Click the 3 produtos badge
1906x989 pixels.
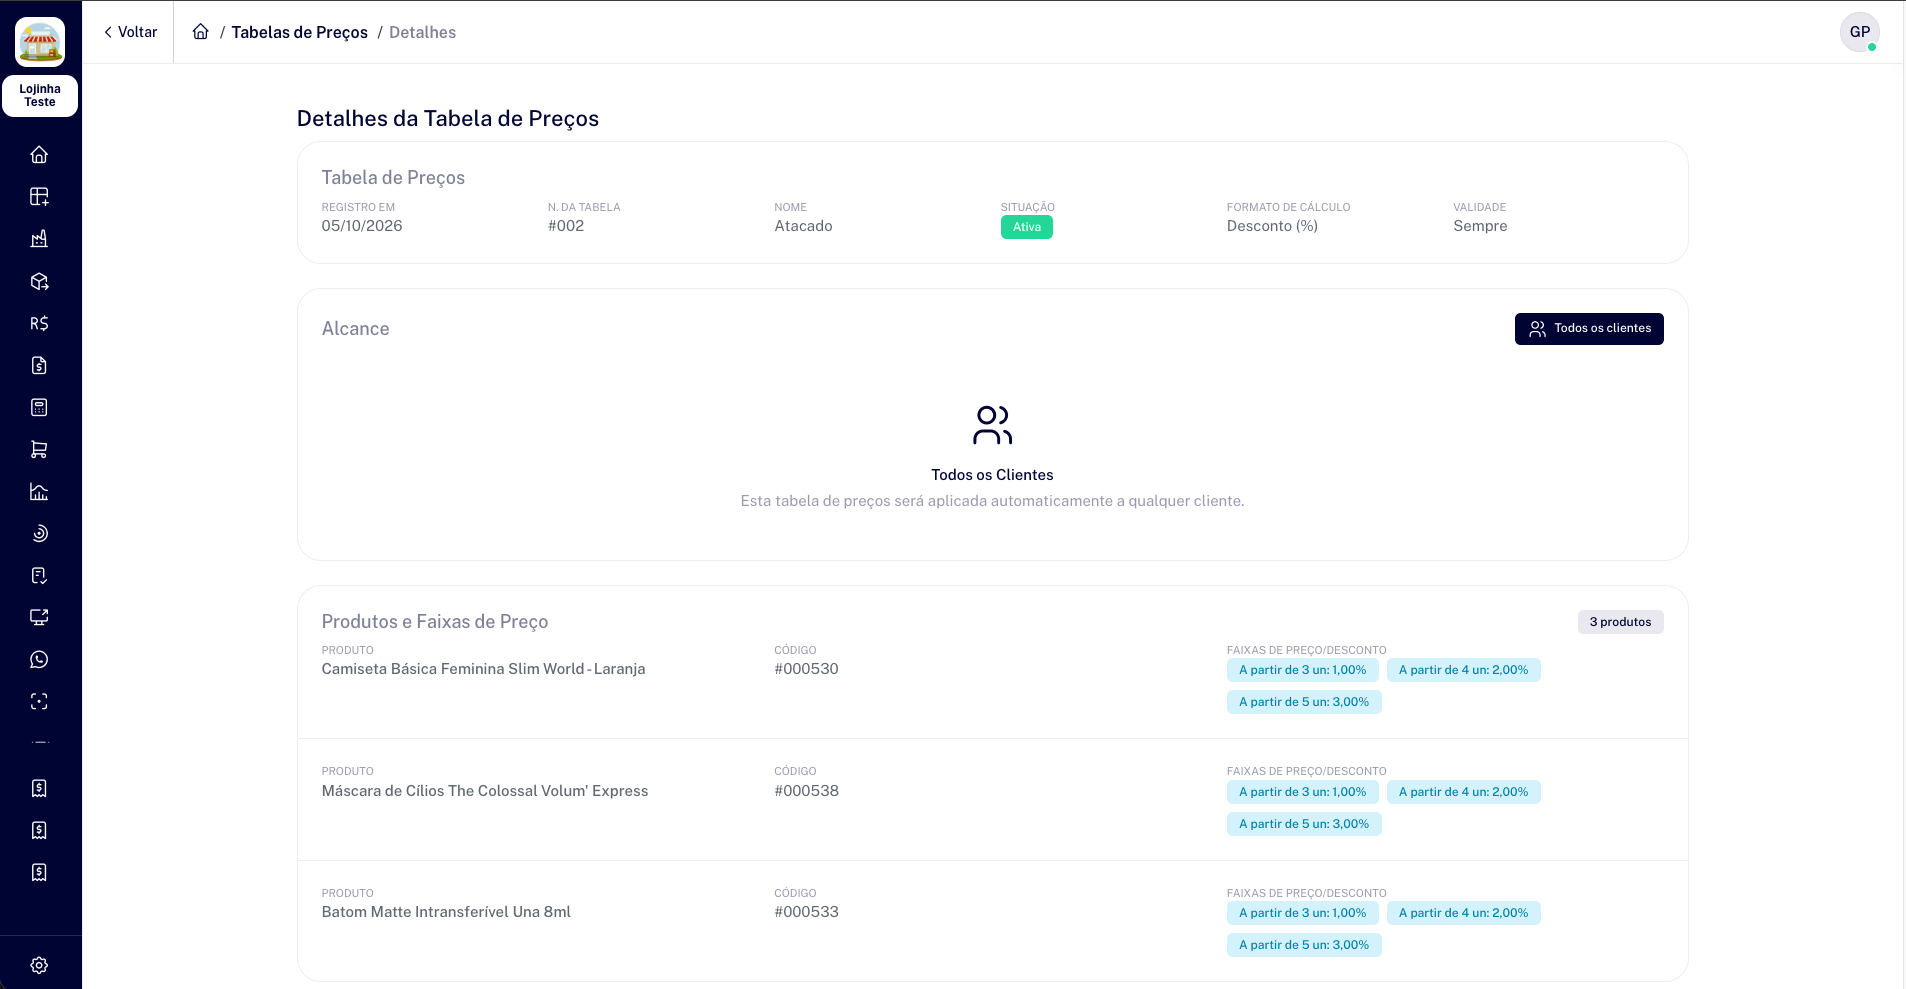[x=1620, y=622]
